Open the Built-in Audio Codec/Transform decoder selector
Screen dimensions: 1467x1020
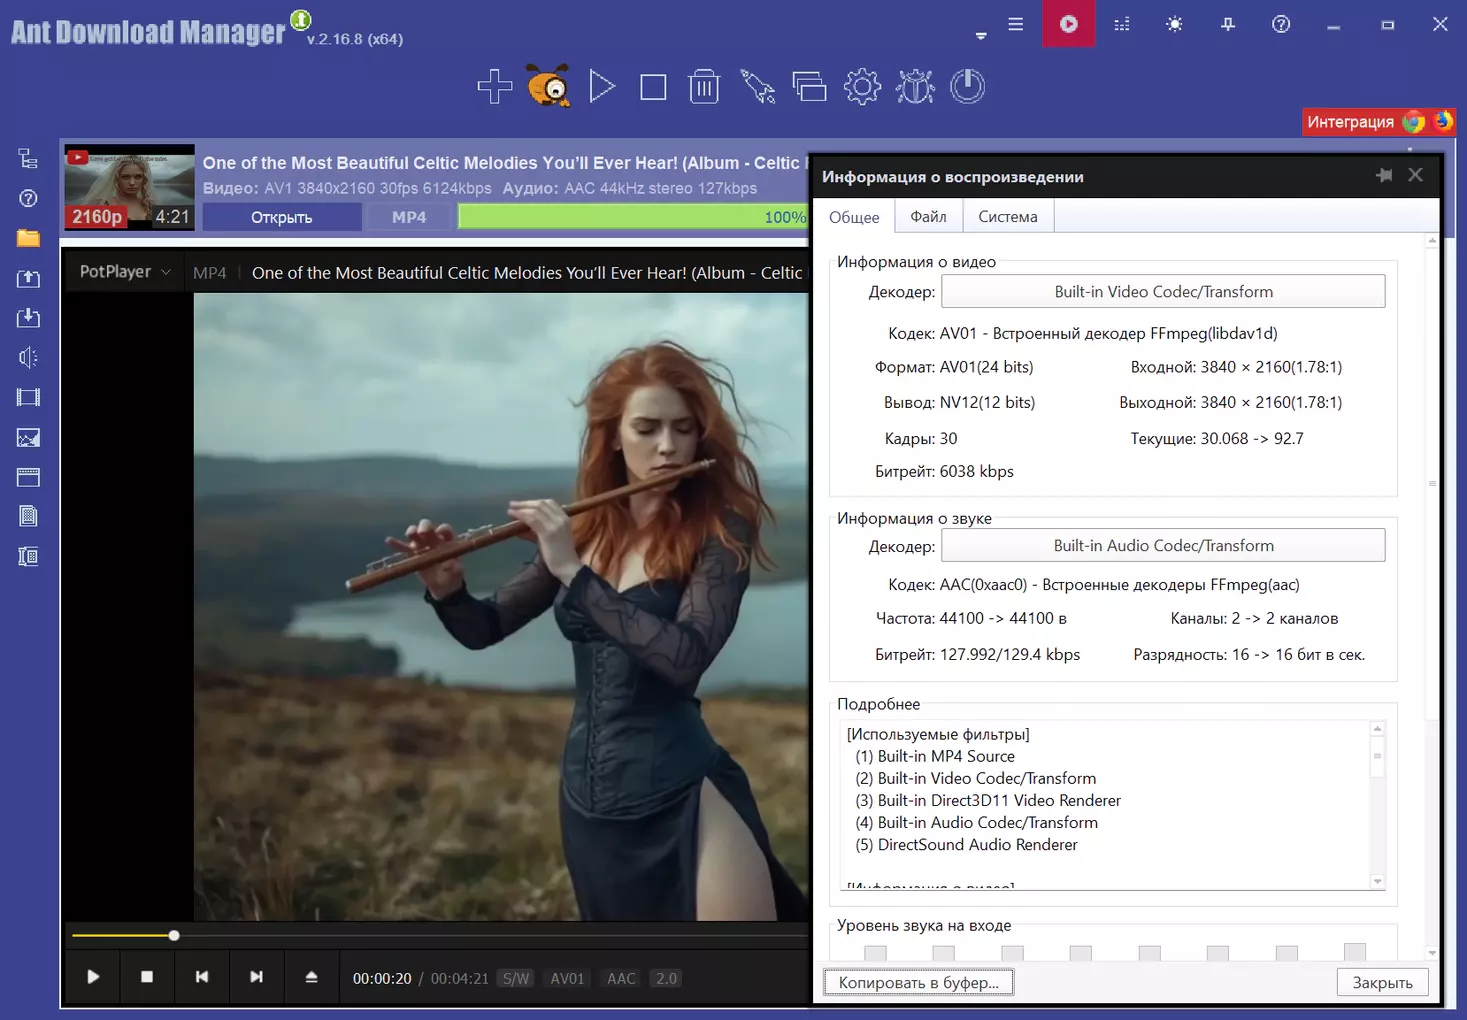coord(1163,546)
